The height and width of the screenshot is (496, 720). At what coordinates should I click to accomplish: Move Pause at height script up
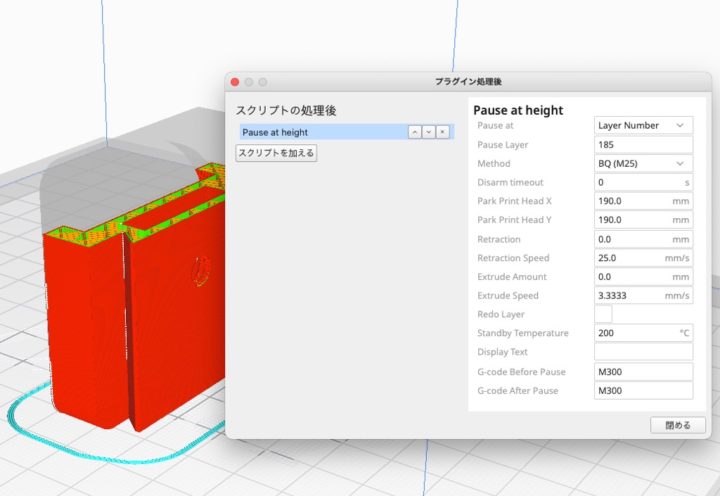(414, 132)
